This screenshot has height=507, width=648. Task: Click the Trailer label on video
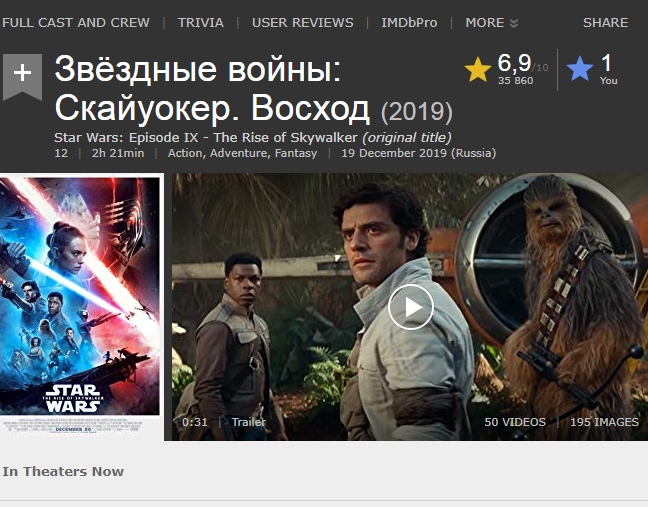pyautogui.click(x=249, y=422)
